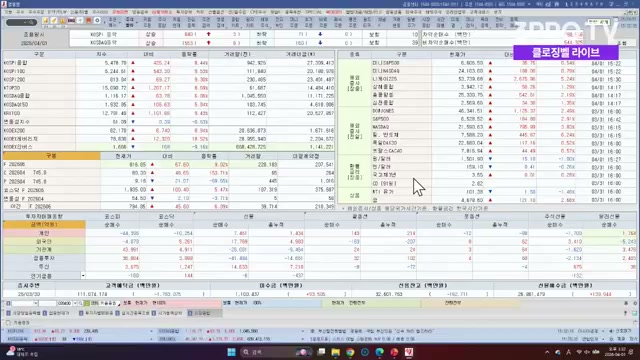Screen dimensions: 640x360
Task: Select the KOSPI100 index row
Action: tap(169, 71)
